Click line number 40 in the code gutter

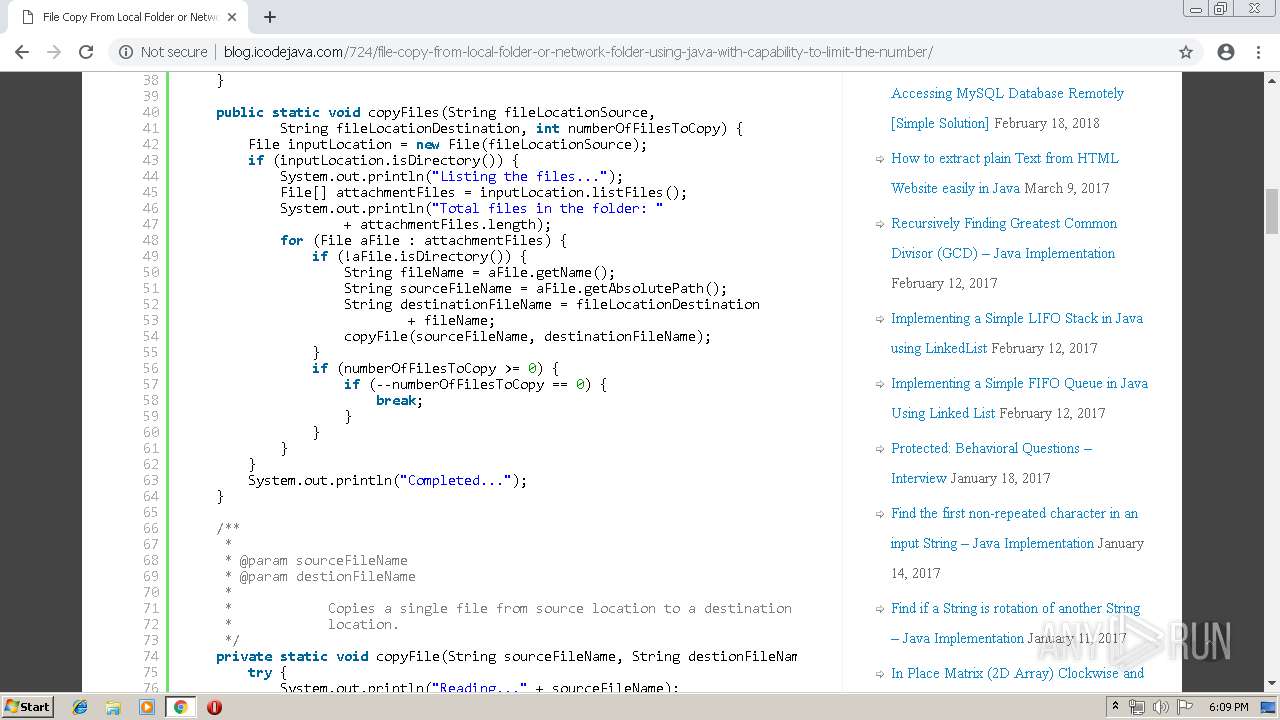151,112
